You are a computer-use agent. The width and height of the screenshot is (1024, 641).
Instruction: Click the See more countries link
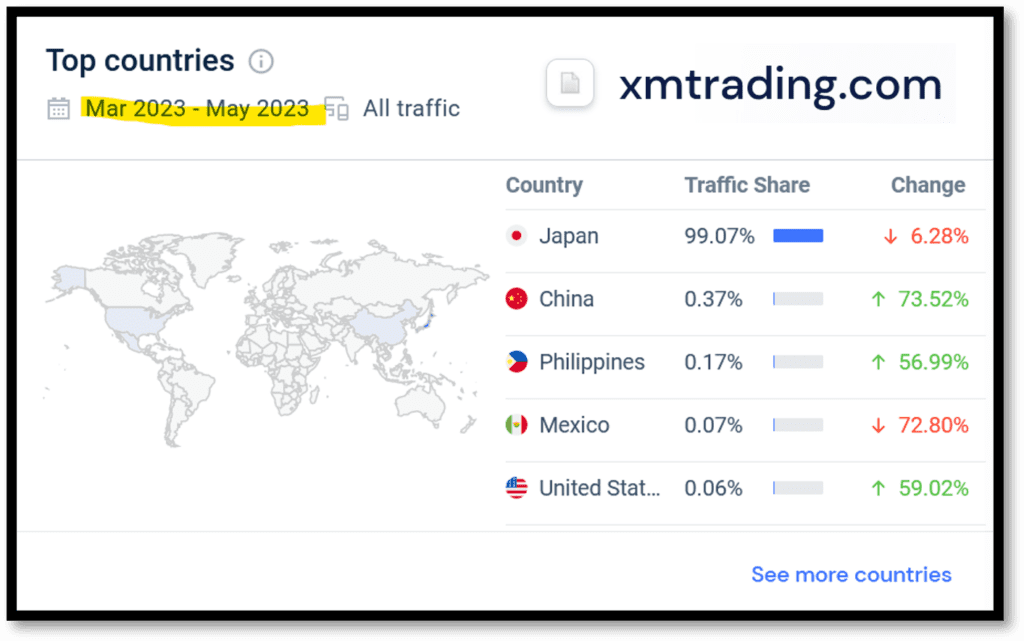pyautogui.click(x=851, y=574)
